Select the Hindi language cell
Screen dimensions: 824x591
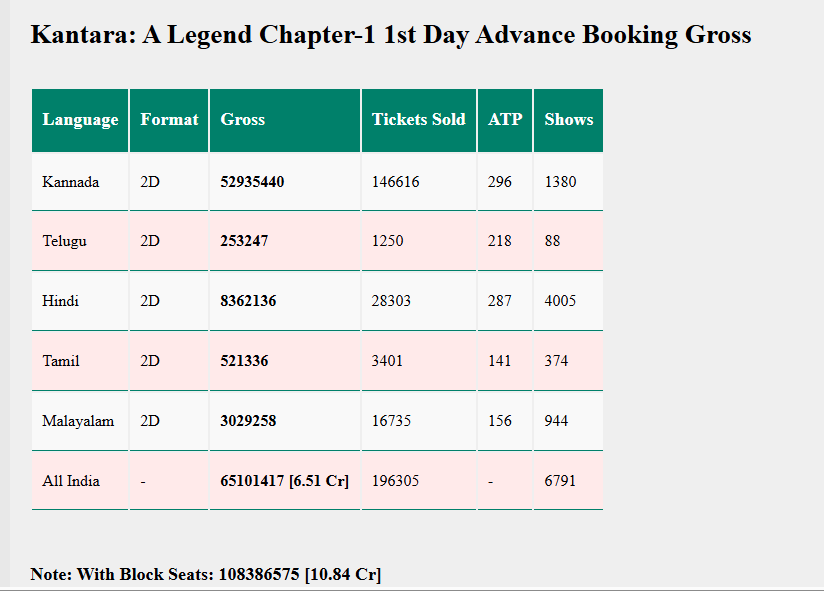click(x=60, y=301)
